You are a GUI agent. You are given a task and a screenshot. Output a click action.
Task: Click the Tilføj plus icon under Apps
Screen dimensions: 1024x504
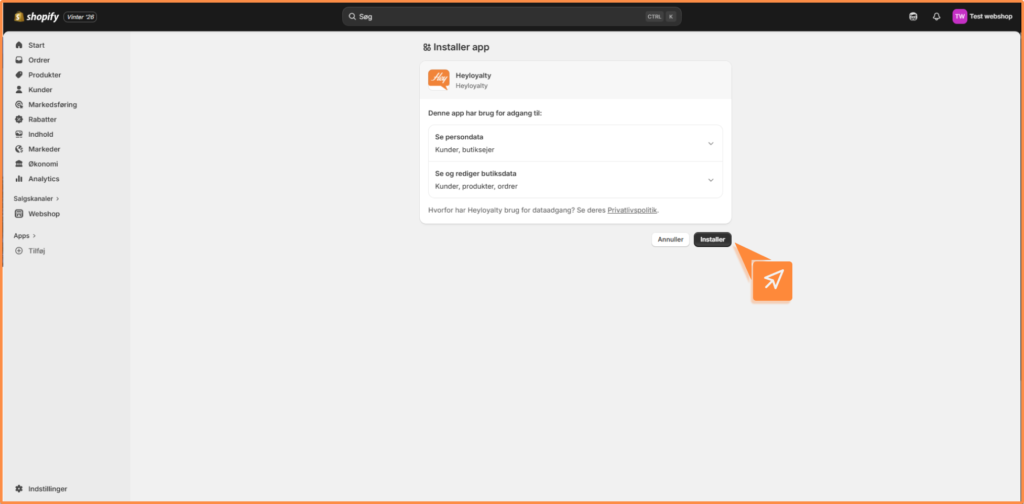(x=19, y=250)
